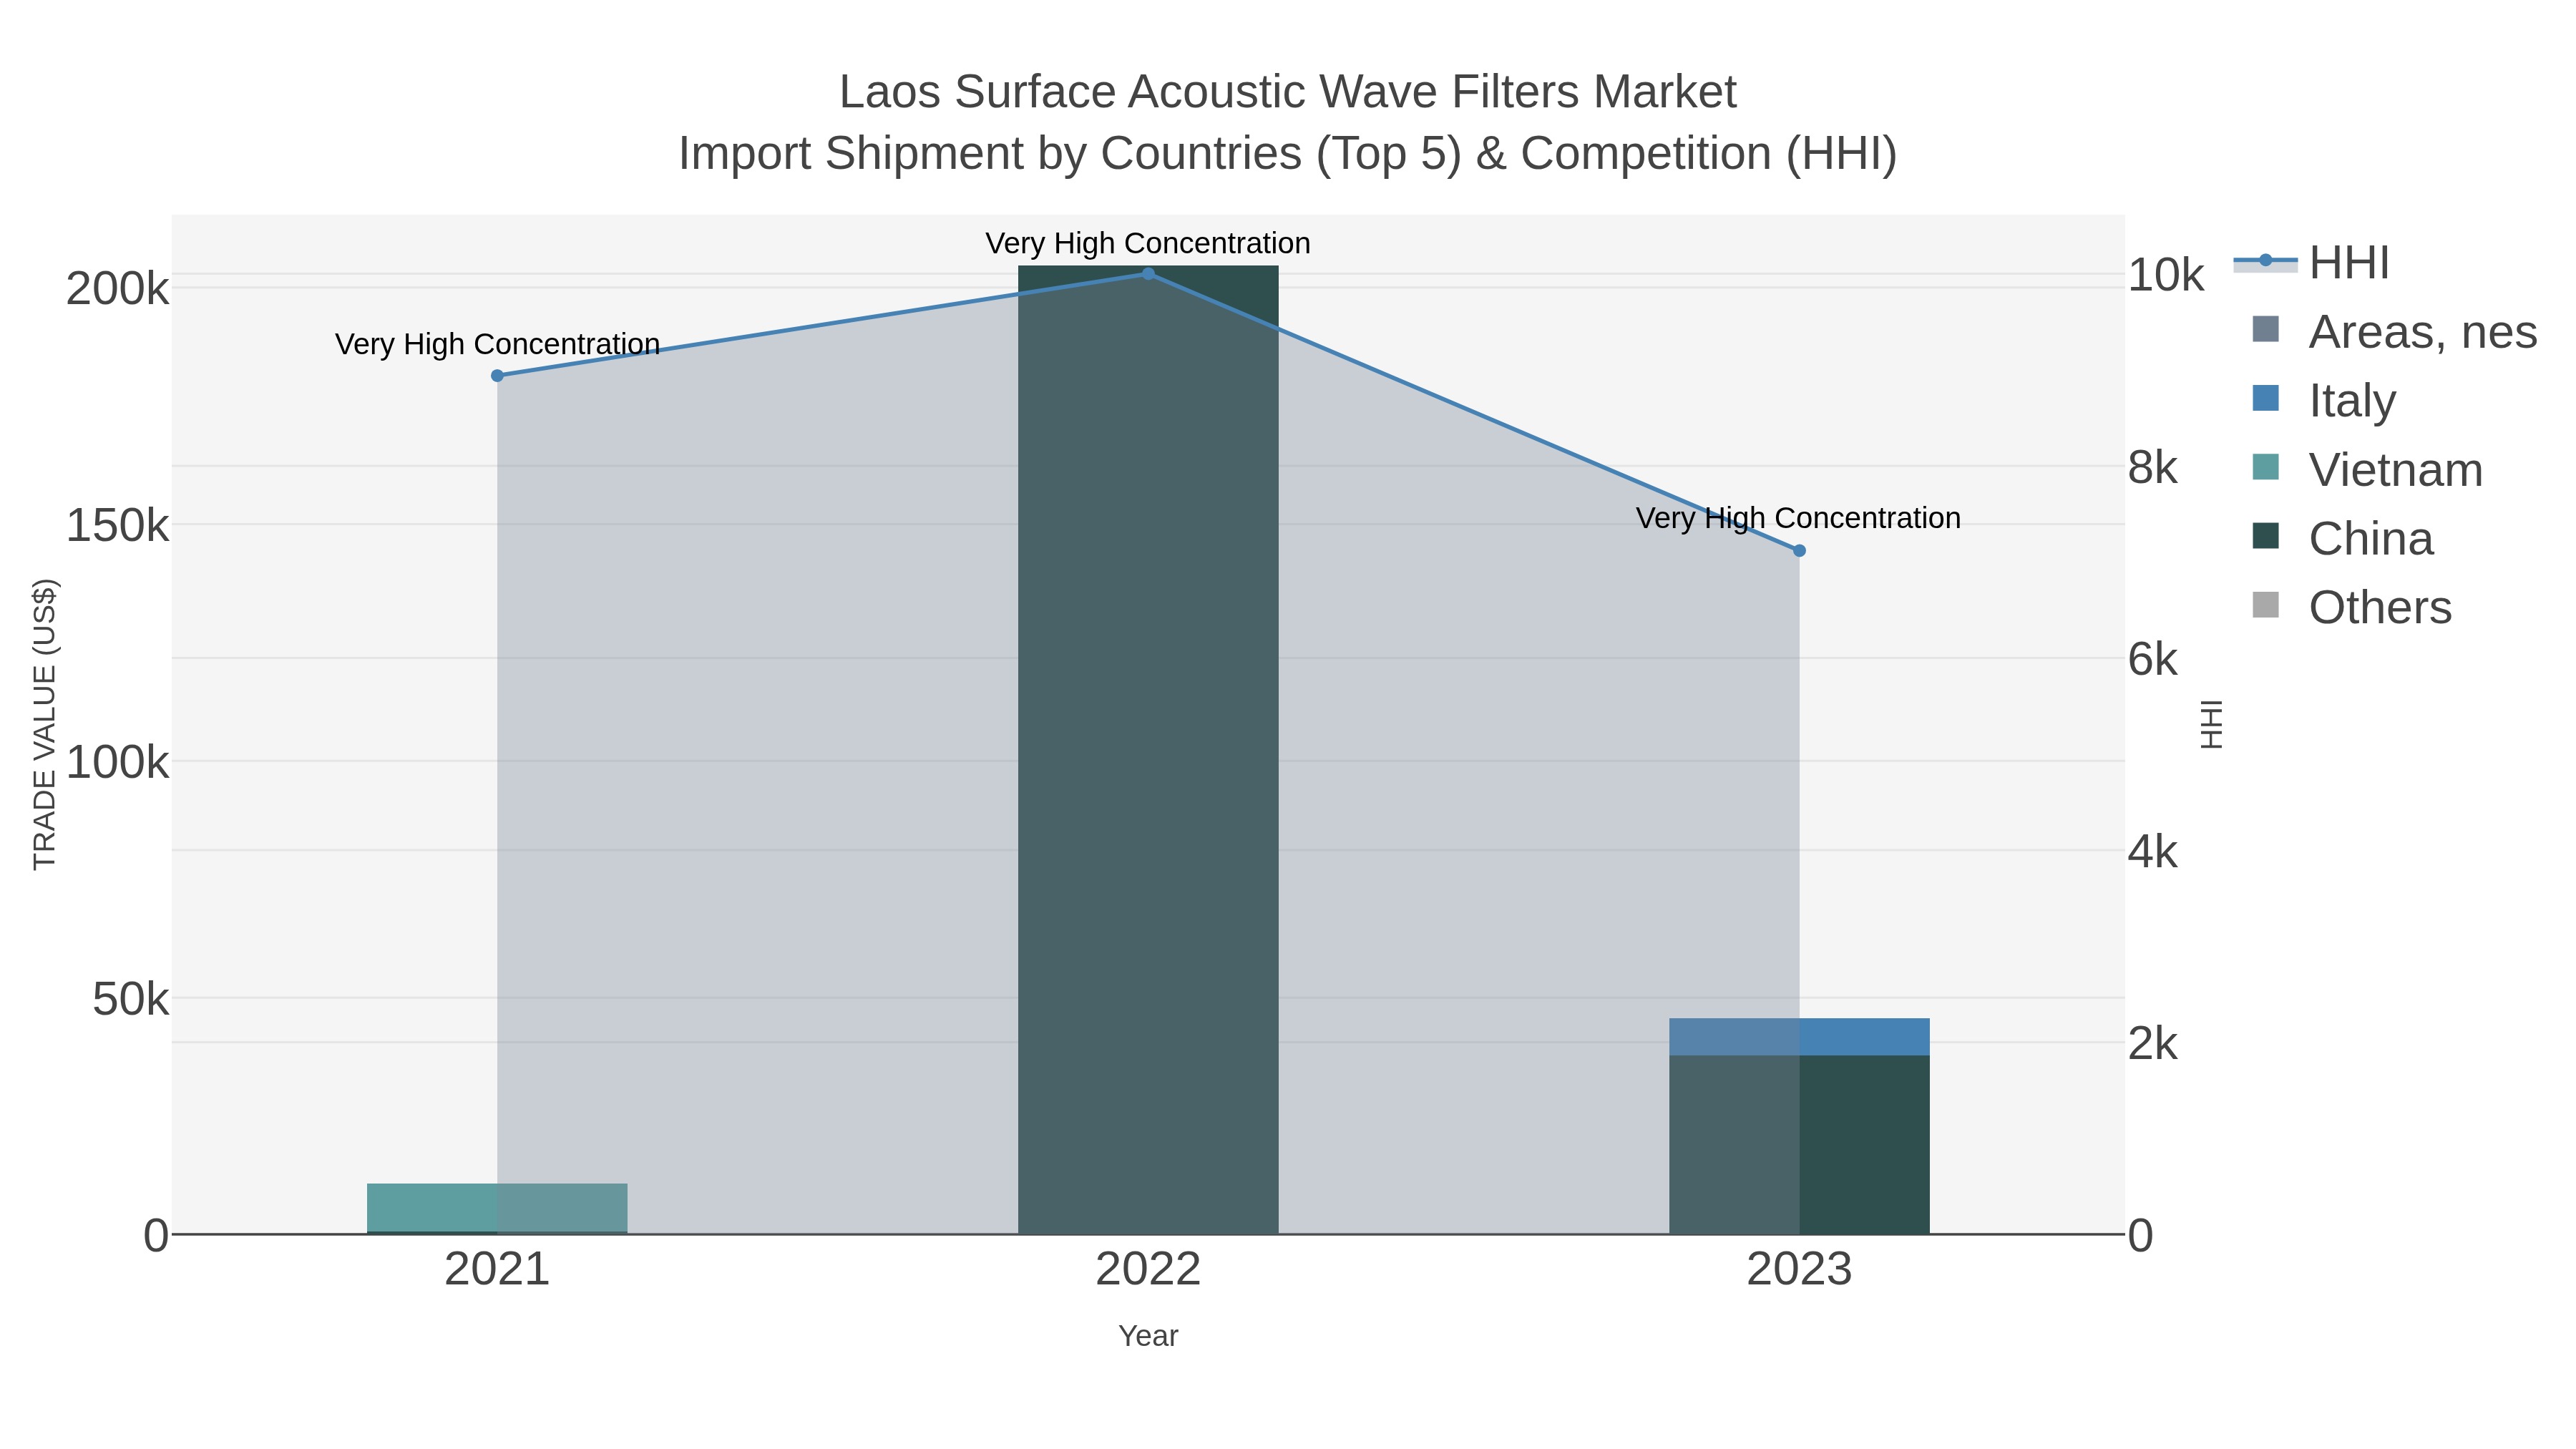Click the 2021 x-axis label
This screenshot has height=1449, width=2576.
[497, 1270]
